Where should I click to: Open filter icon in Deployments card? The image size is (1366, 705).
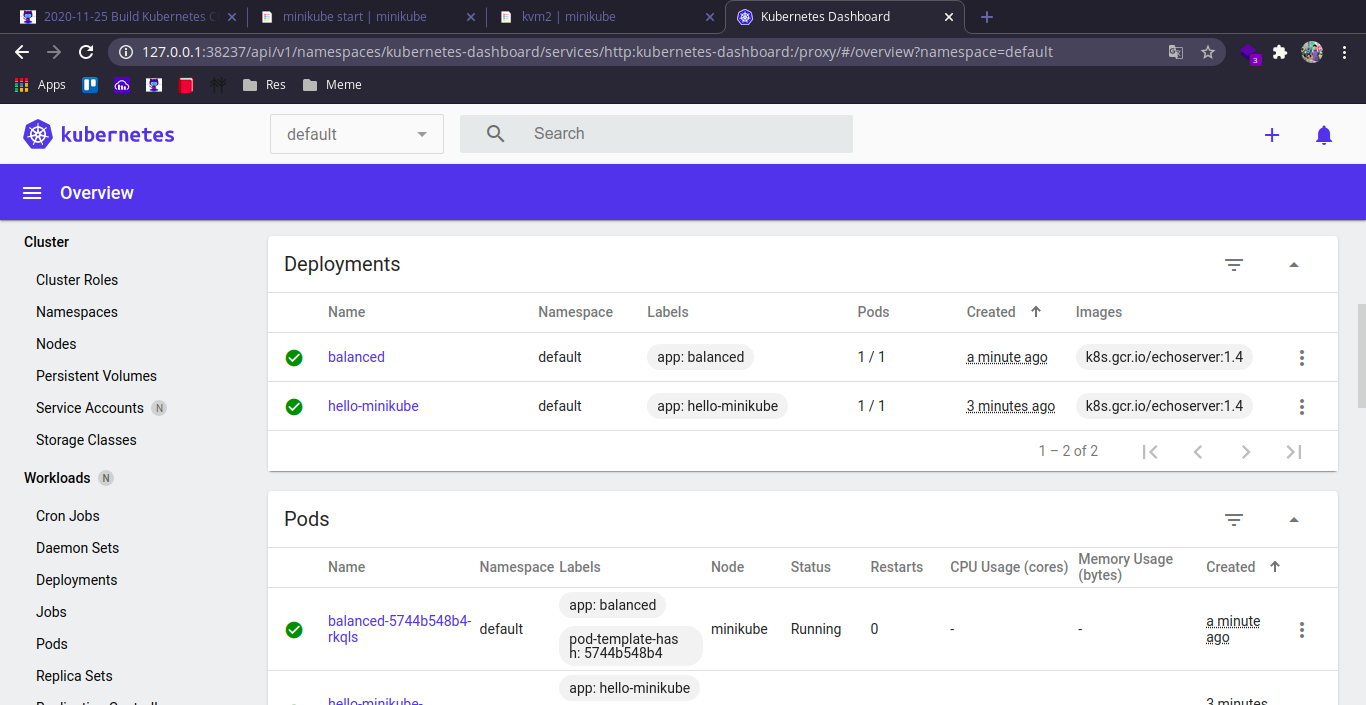[1234, 265]
